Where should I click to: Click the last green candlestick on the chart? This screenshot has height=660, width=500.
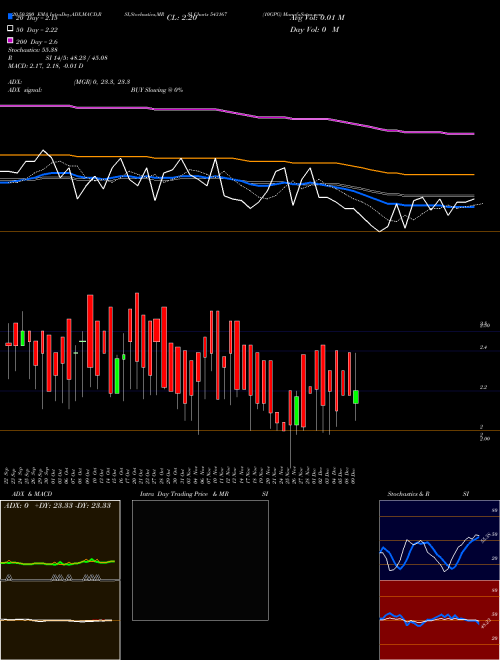pos(356,397)
